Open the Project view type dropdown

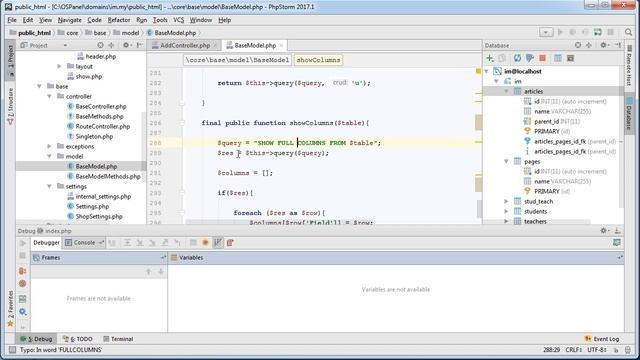[65, 45]
